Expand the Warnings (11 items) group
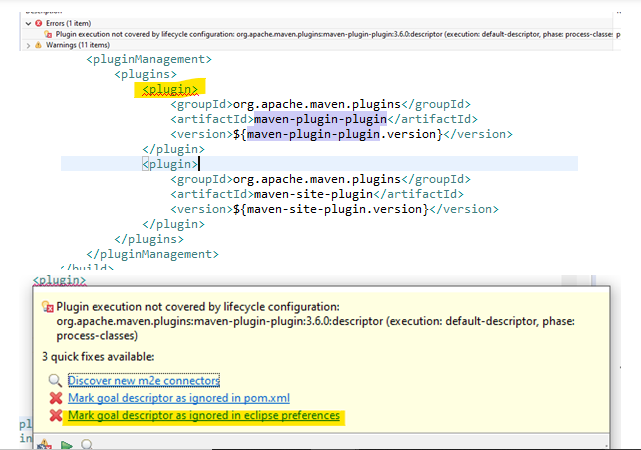This screenshot has width=641, height=450. point(28,45)
